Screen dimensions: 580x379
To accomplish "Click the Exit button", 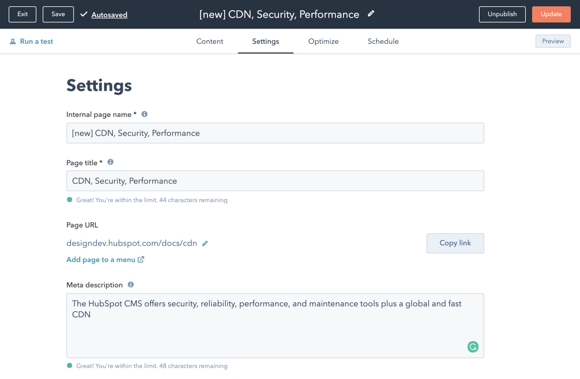I will point(23,14).
